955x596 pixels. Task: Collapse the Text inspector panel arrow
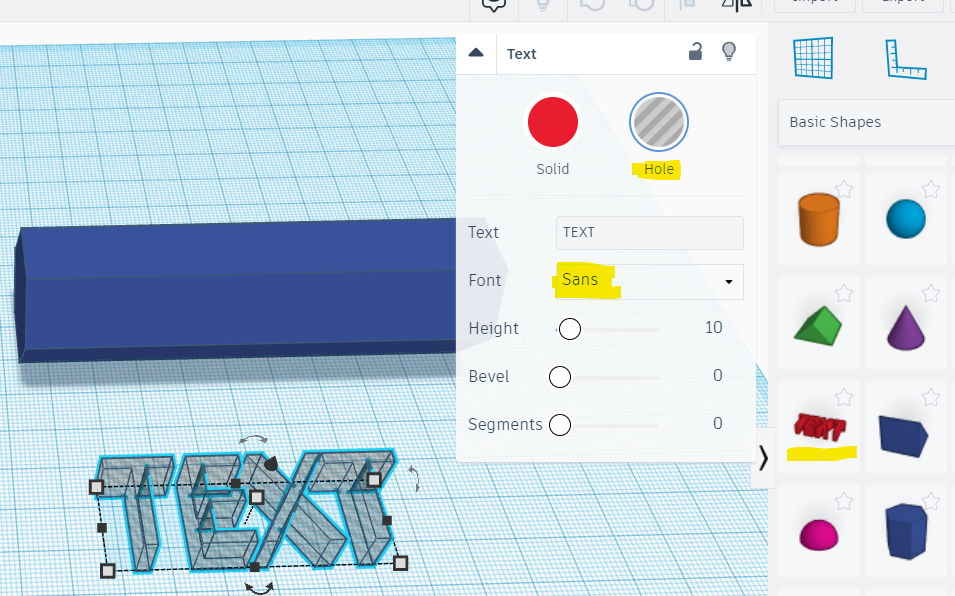[476, 53]
